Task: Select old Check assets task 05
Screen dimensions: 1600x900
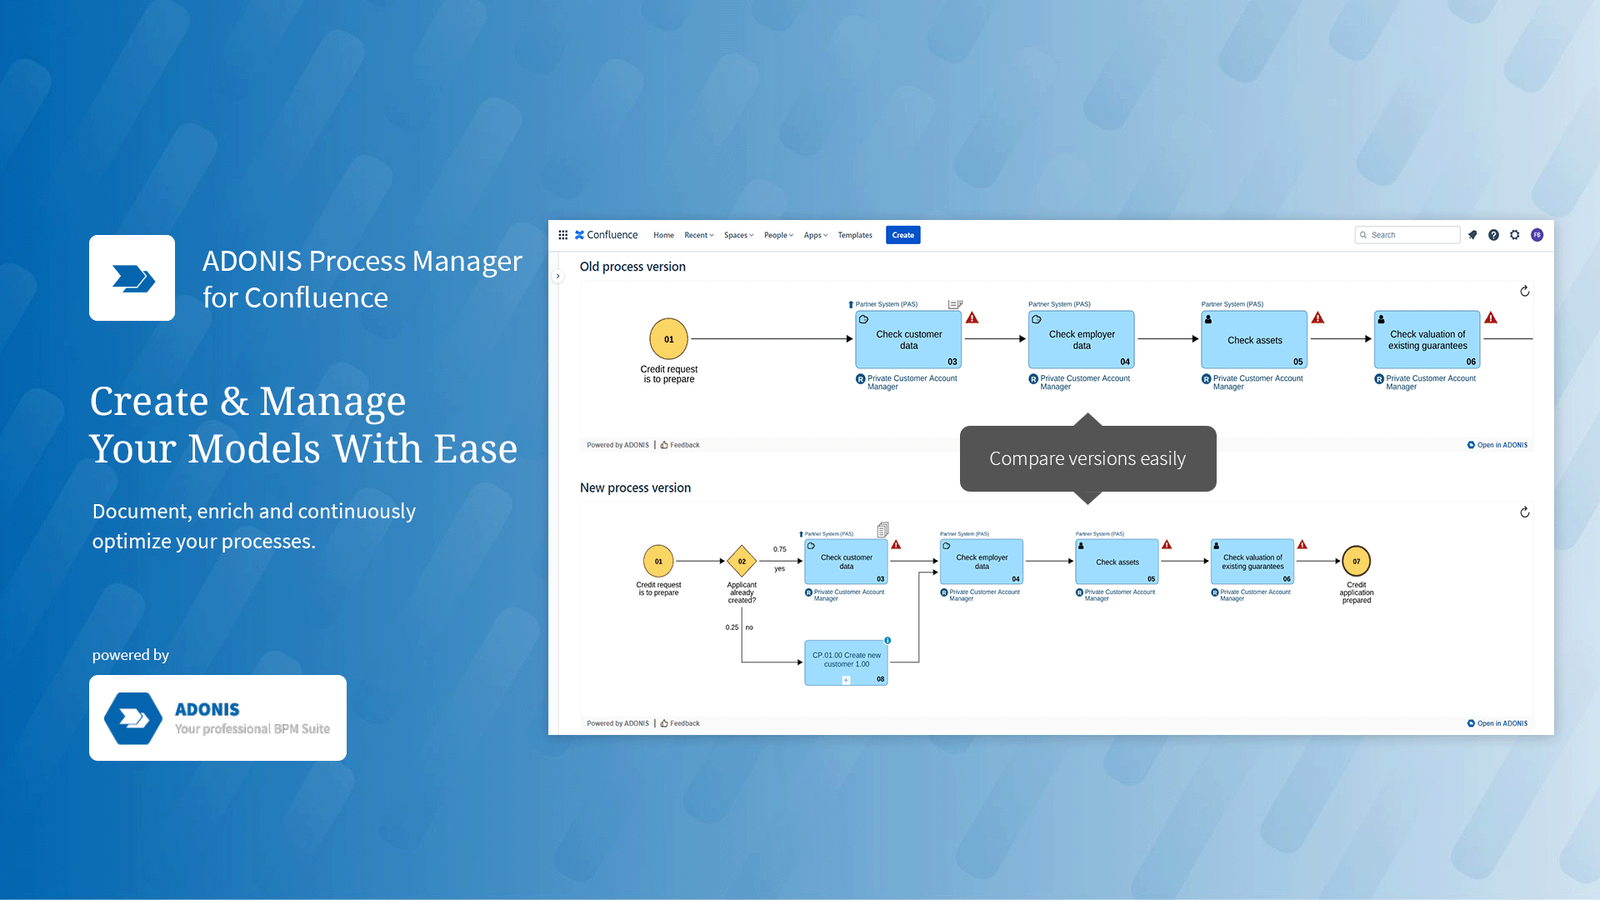Action: (x=1254, y=340)
